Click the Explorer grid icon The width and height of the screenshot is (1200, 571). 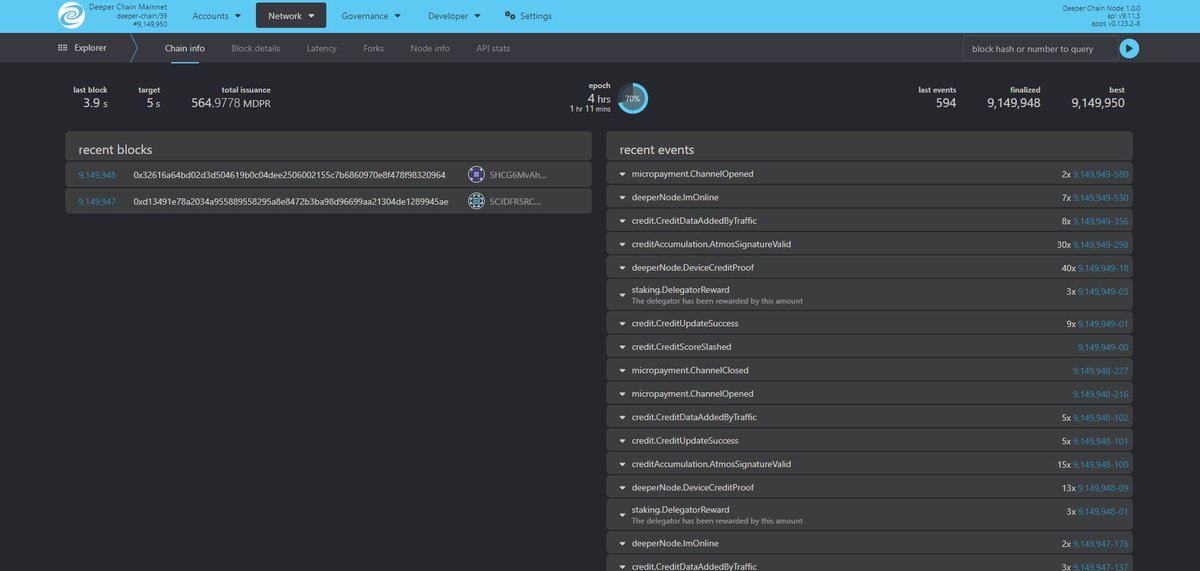pyautogui.click(x=63, y=48)
